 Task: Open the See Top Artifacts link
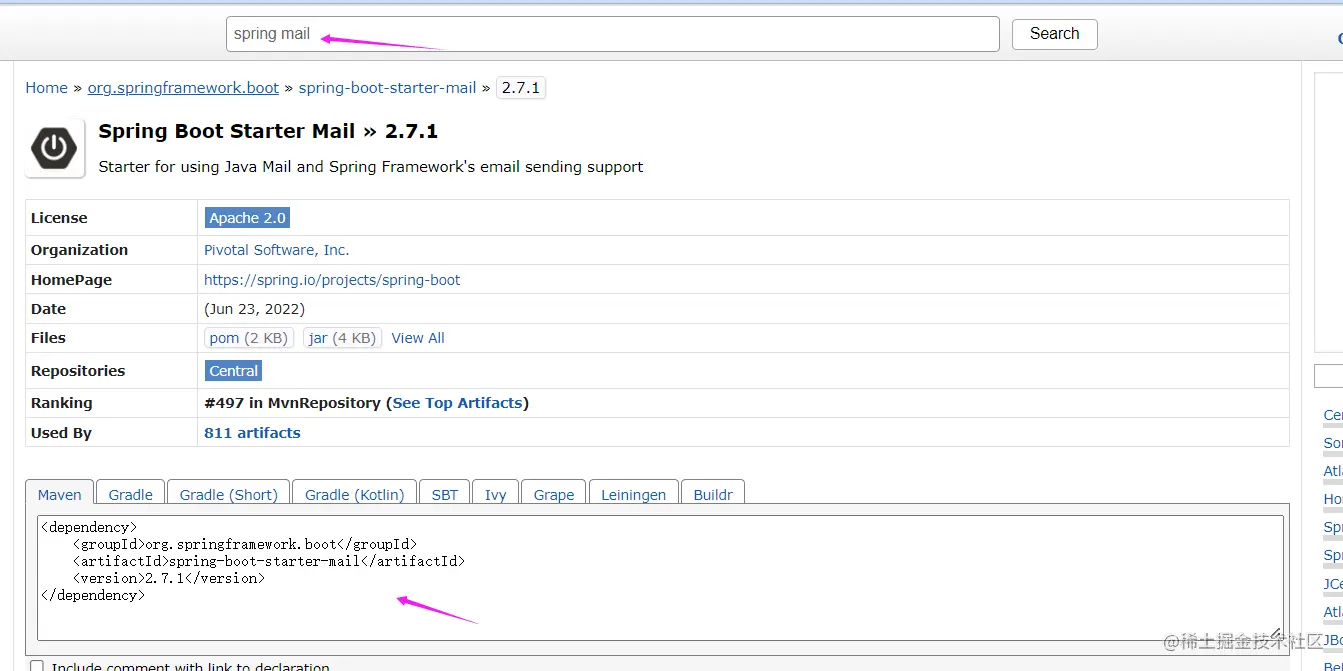(x=457, y=403)
